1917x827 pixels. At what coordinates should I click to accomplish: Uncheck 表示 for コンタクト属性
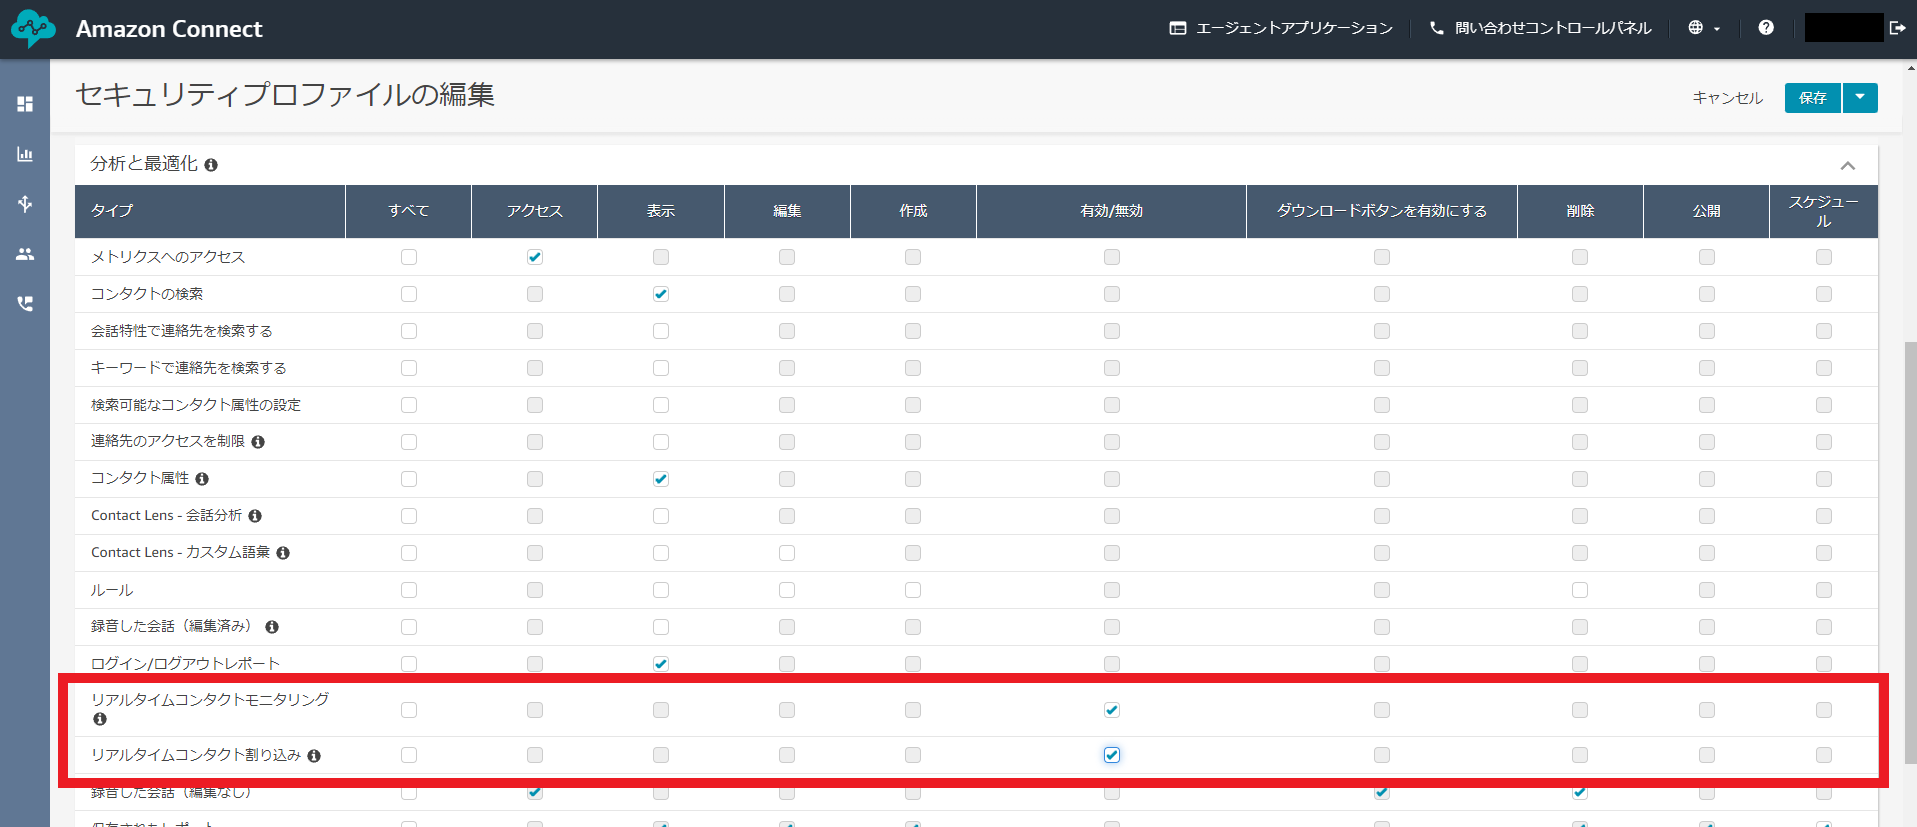click(661, 479)
